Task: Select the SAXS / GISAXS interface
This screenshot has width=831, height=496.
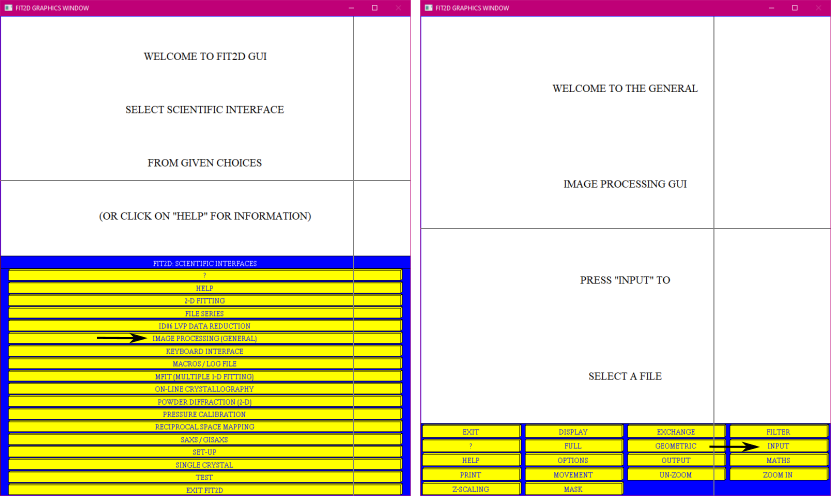Action: tap(205, 439)
